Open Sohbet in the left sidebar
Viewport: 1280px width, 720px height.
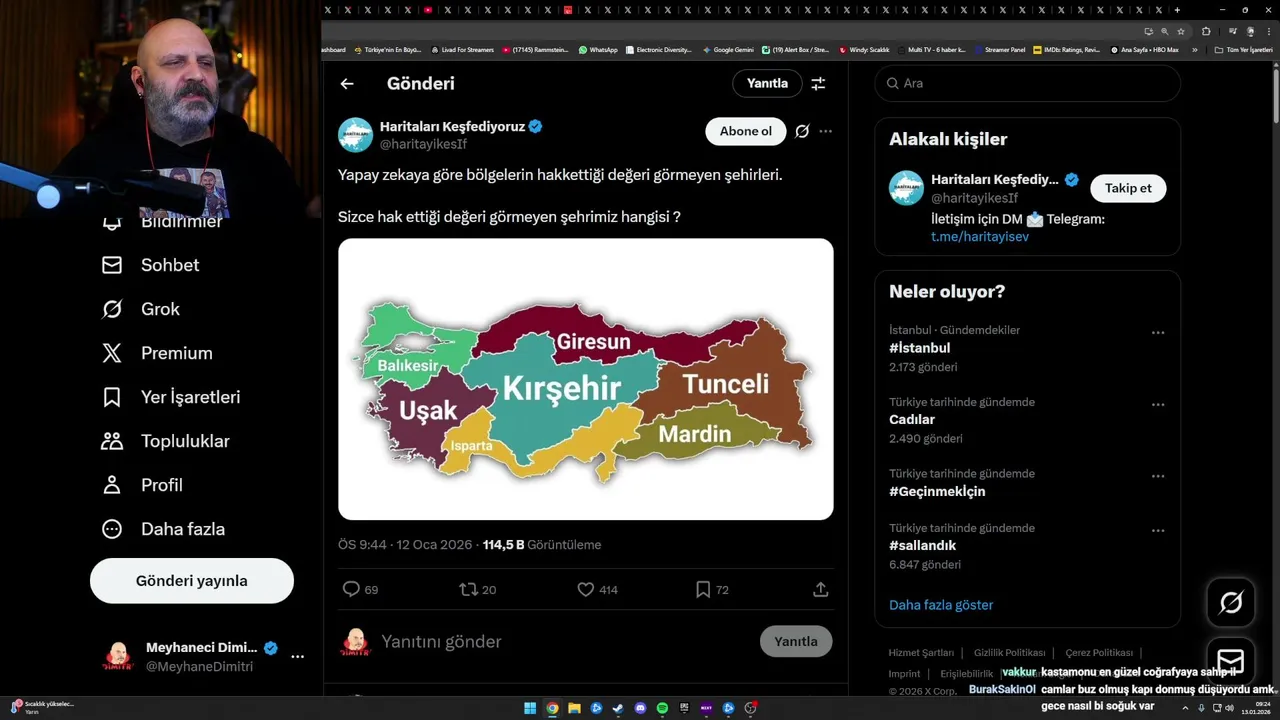point(150,265)
